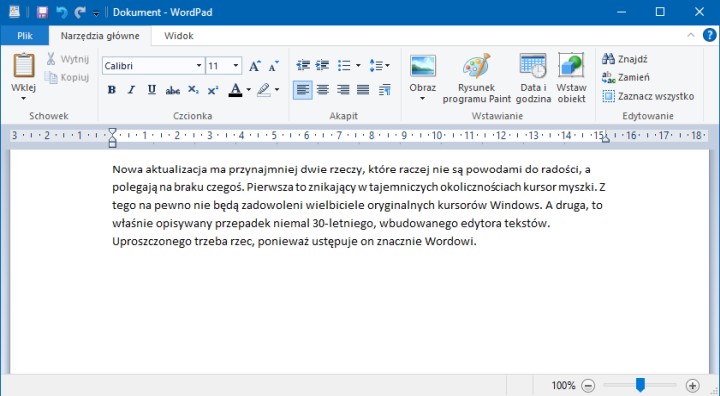720x396 pixels.
Task: Apply text highlight color marker
Action: 264,90
